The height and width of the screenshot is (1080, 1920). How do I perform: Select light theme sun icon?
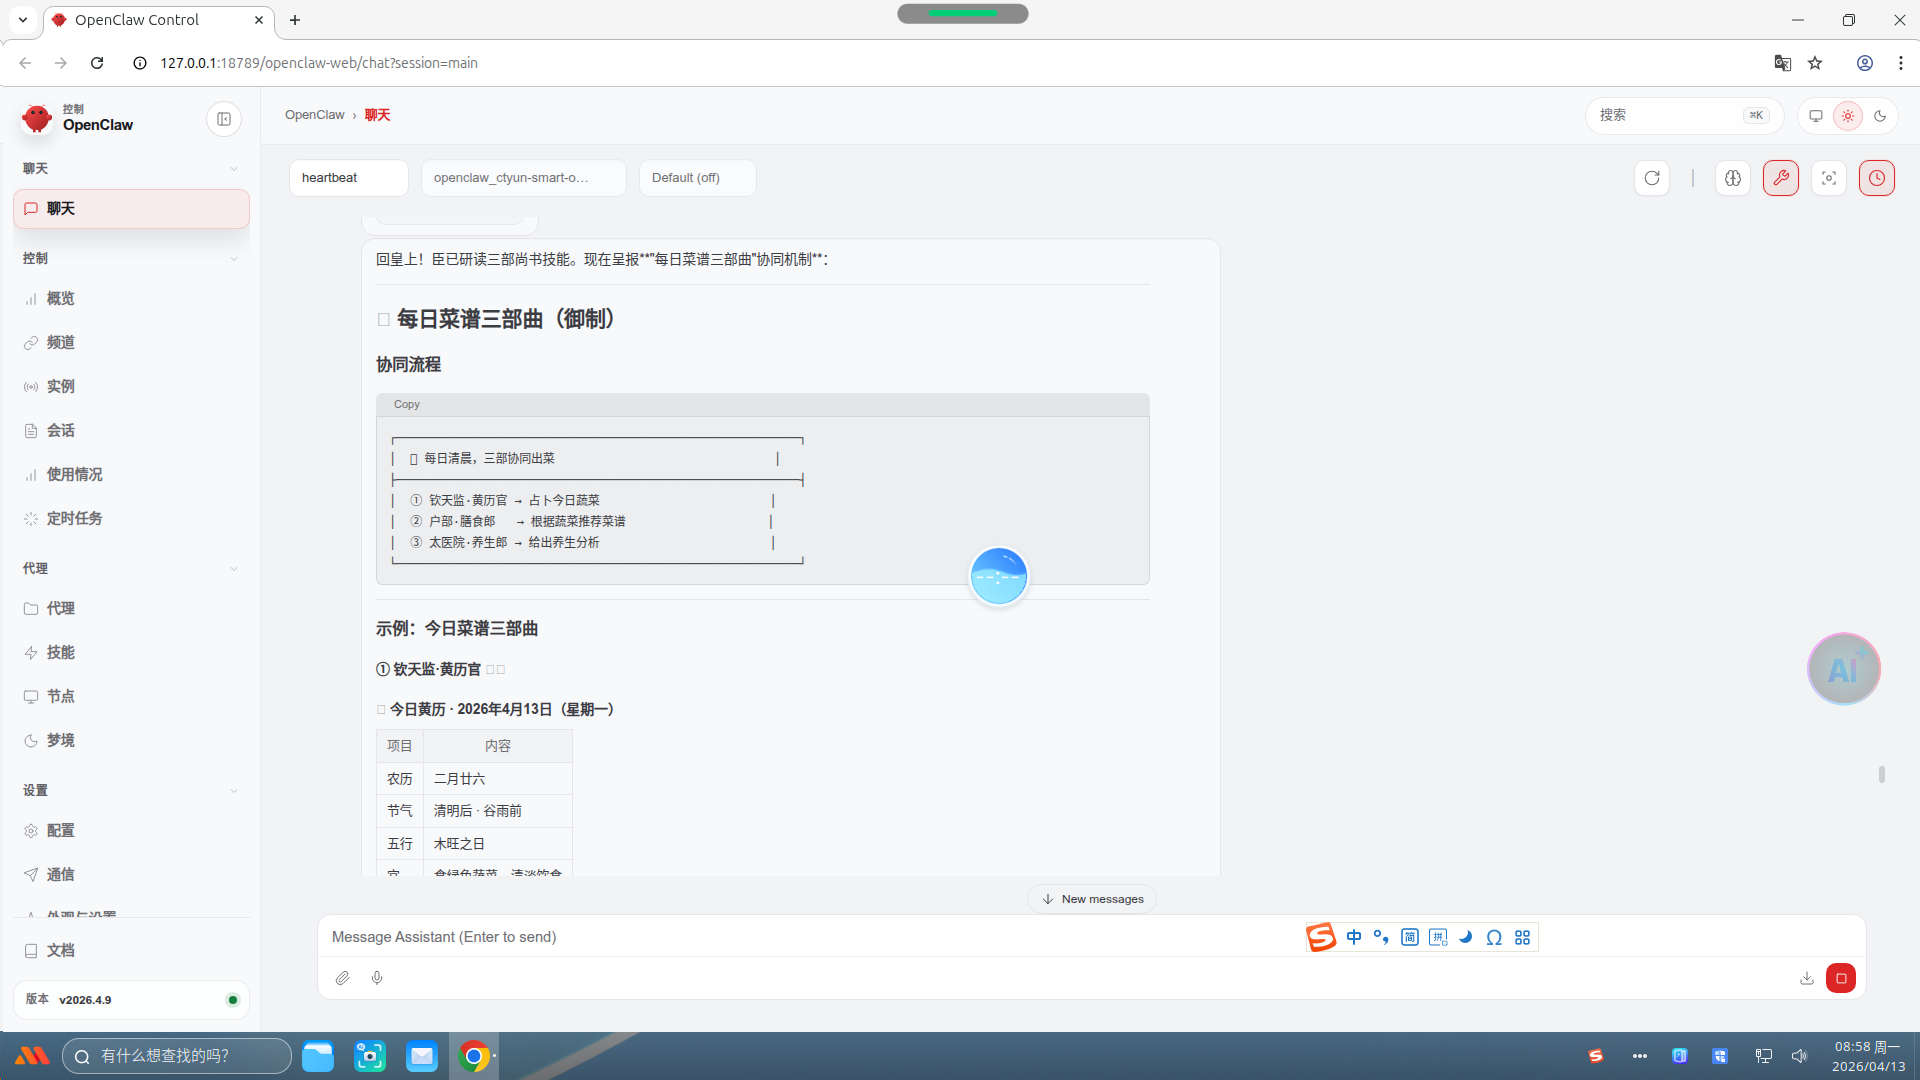(x=1848, y=116)
